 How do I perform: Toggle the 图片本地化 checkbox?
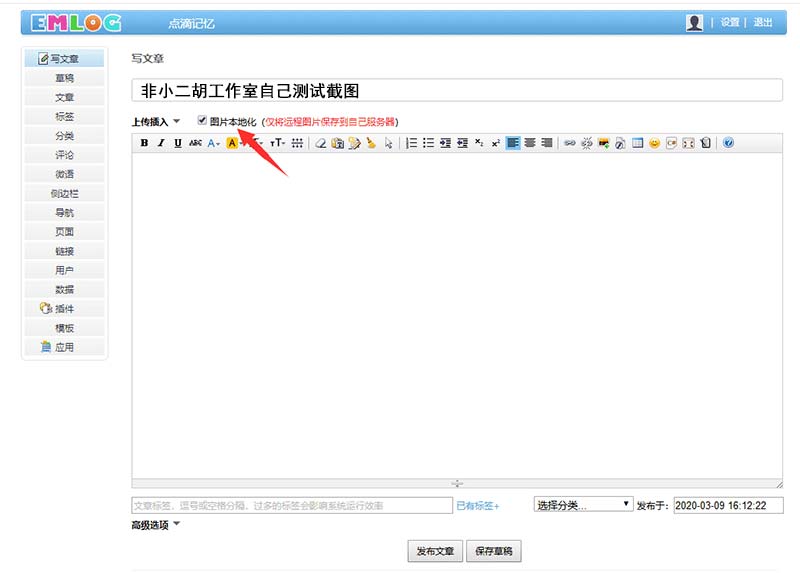pos(202,120)
